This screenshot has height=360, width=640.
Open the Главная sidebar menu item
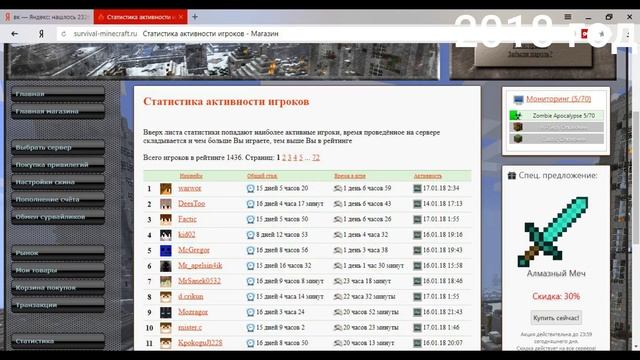point(58,94)
